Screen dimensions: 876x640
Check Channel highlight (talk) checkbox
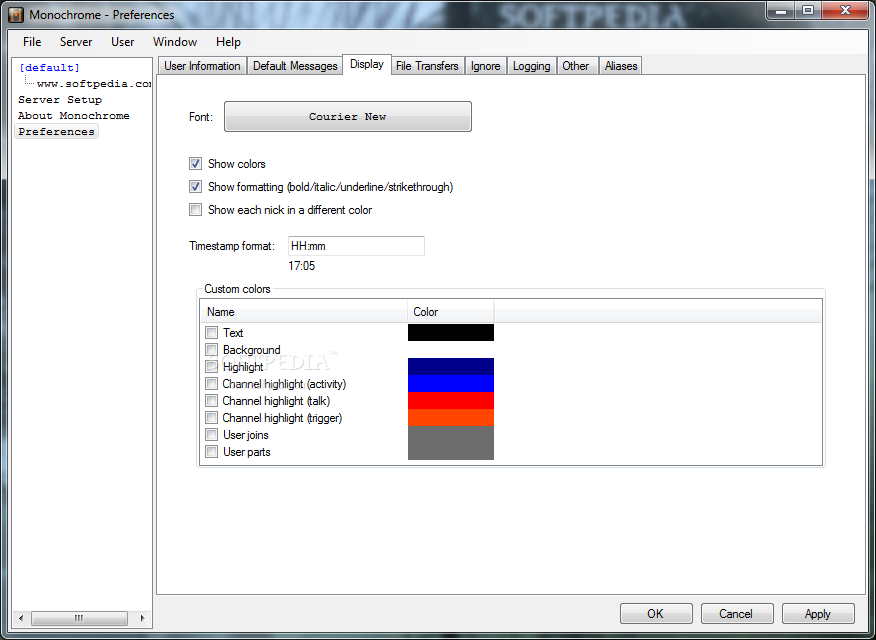coord(211,400)
